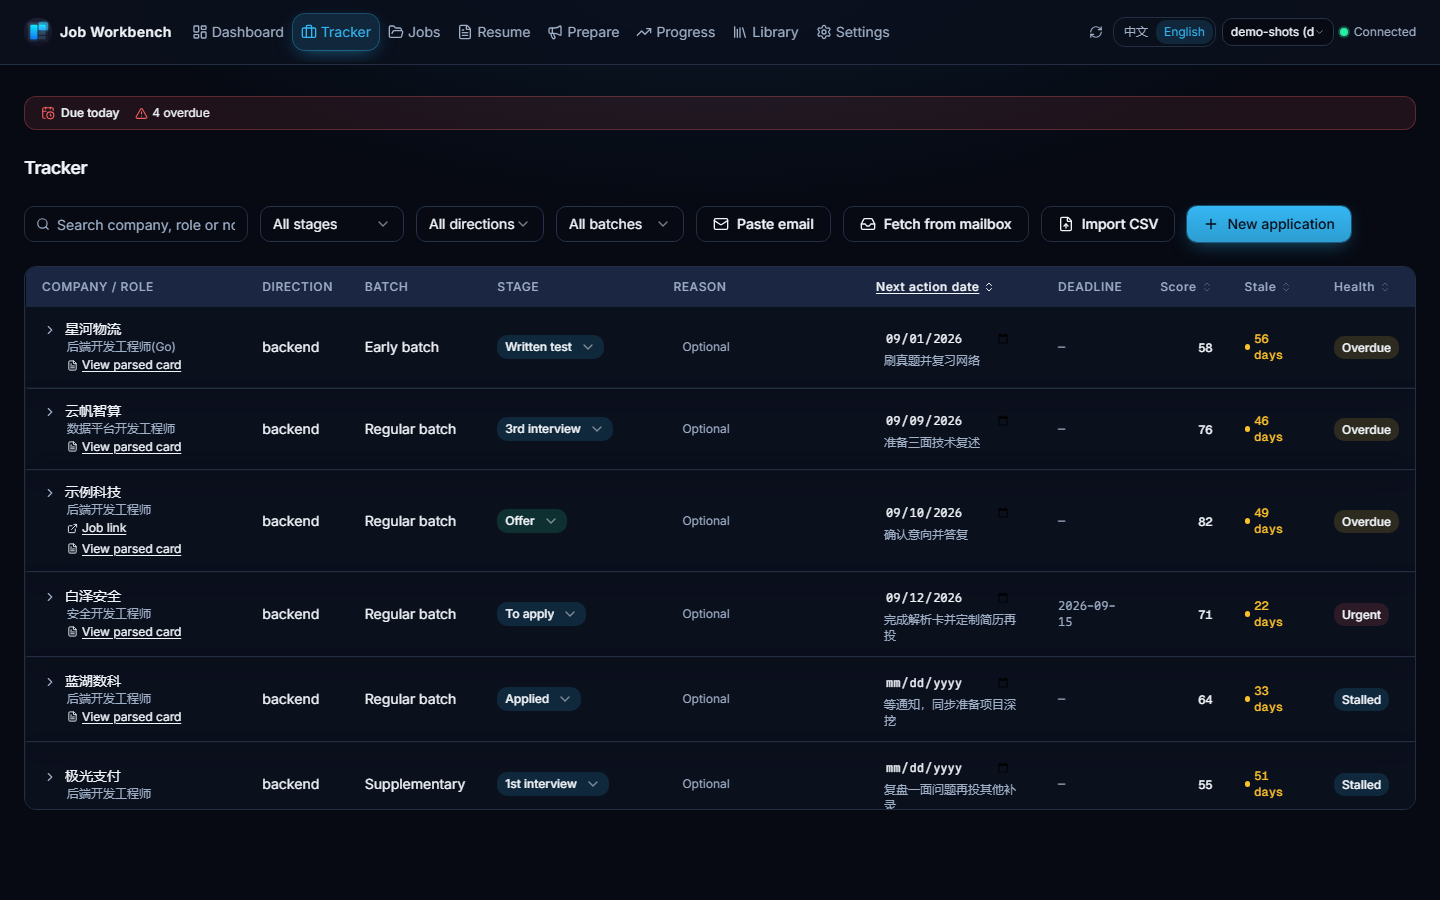Go to the Dashboard tab
Image resolution: width=1440 pixels, height=900 pixels.
(x=238, y=32)
